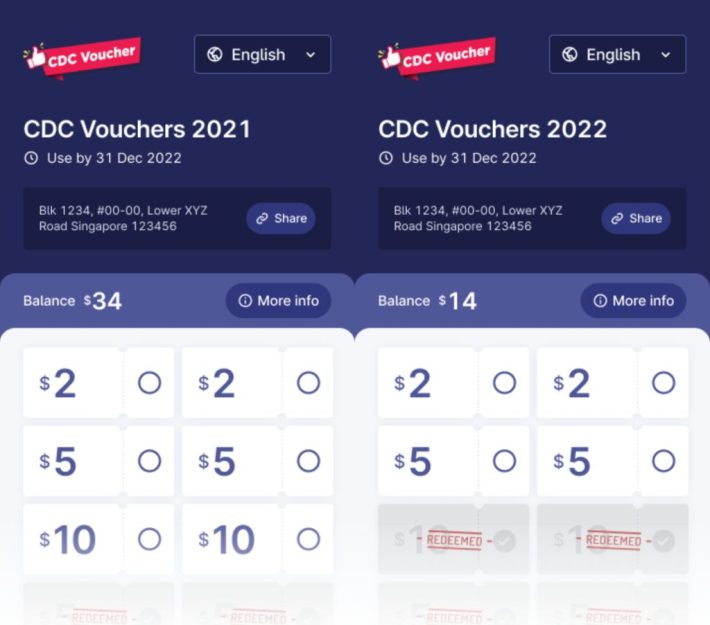Open English language dropdown for Vouchers 2021

tap(263, 55)
